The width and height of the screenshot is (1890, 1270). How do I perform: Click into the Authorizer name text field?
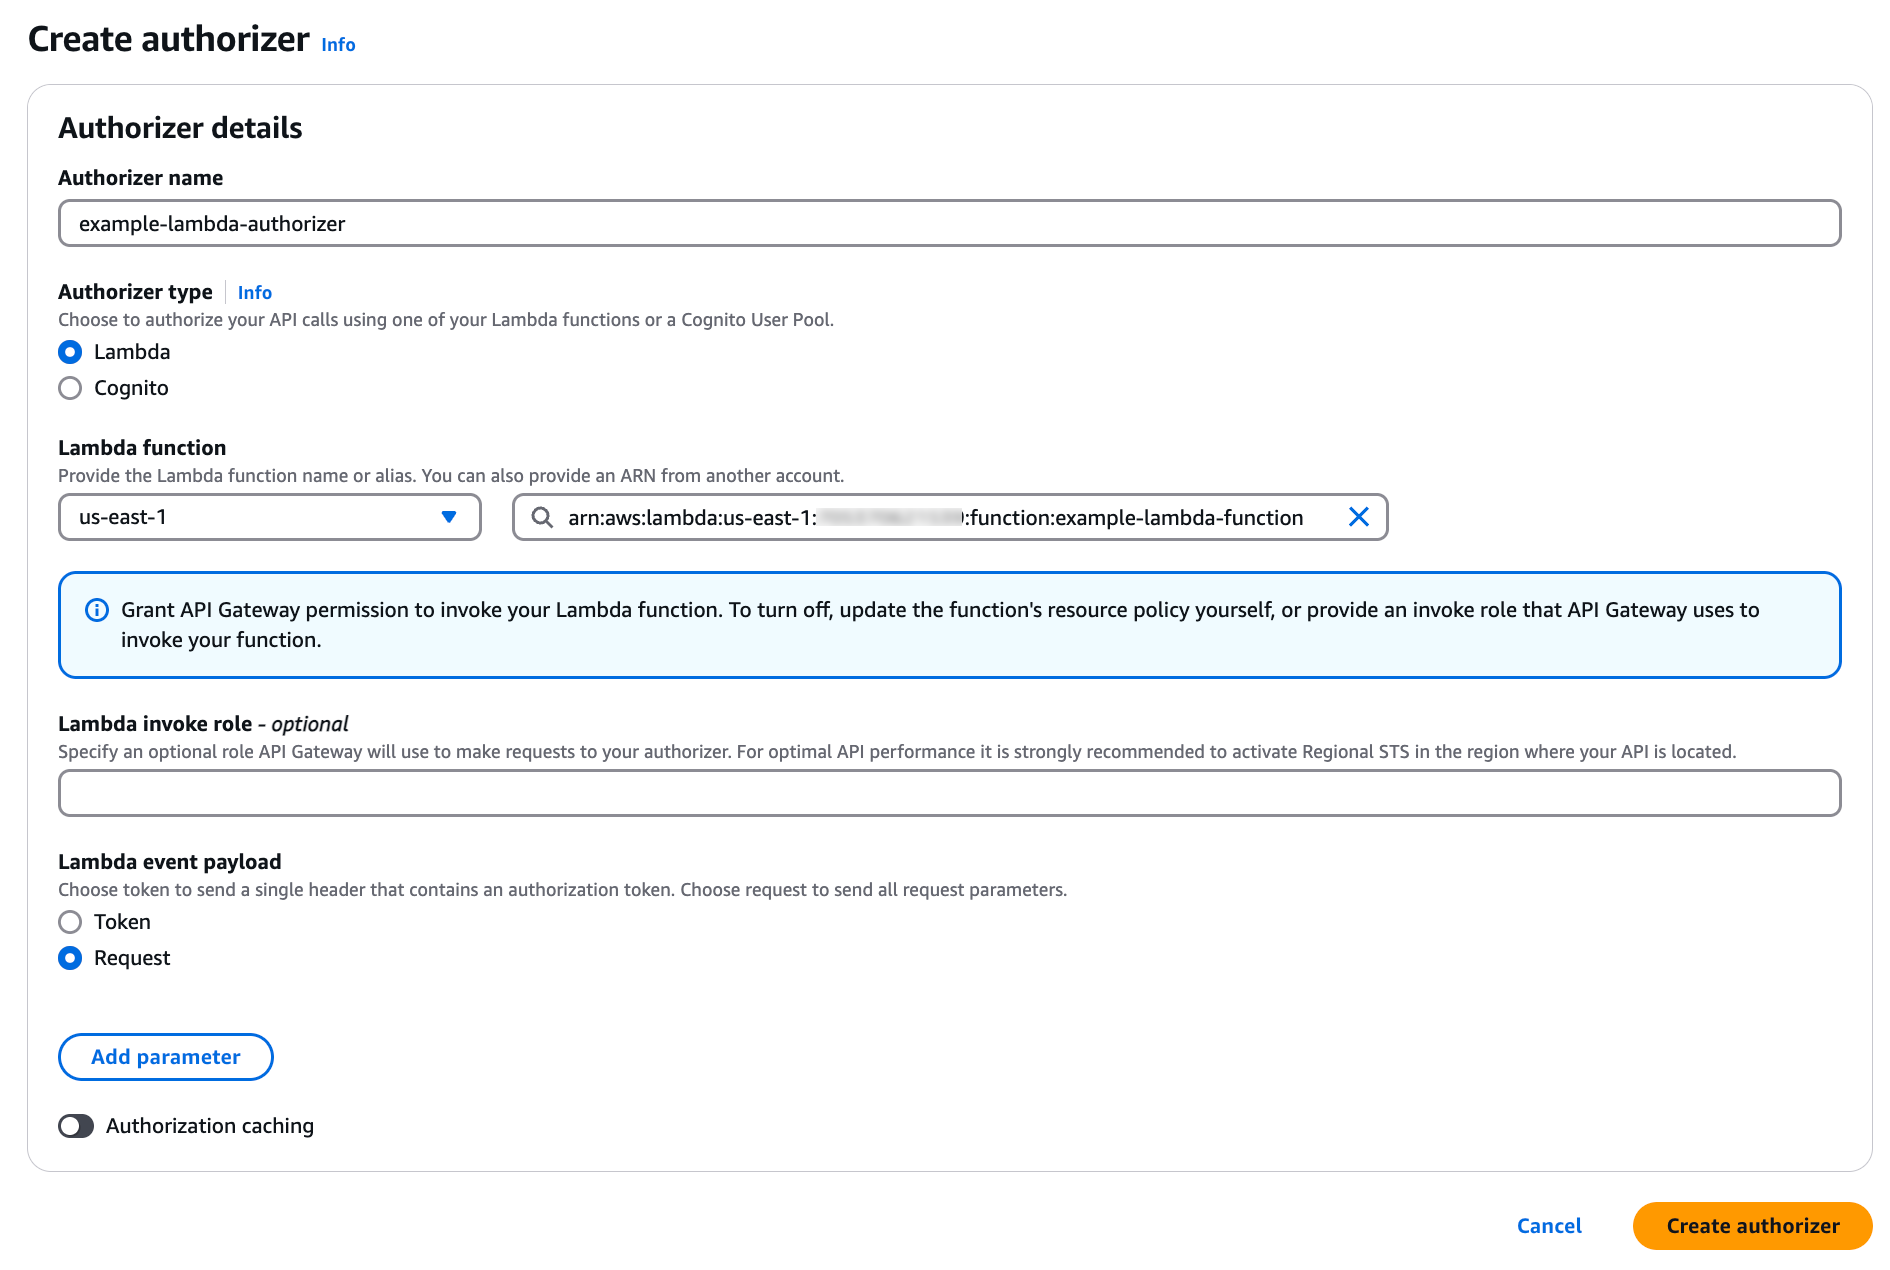(948, 223)
